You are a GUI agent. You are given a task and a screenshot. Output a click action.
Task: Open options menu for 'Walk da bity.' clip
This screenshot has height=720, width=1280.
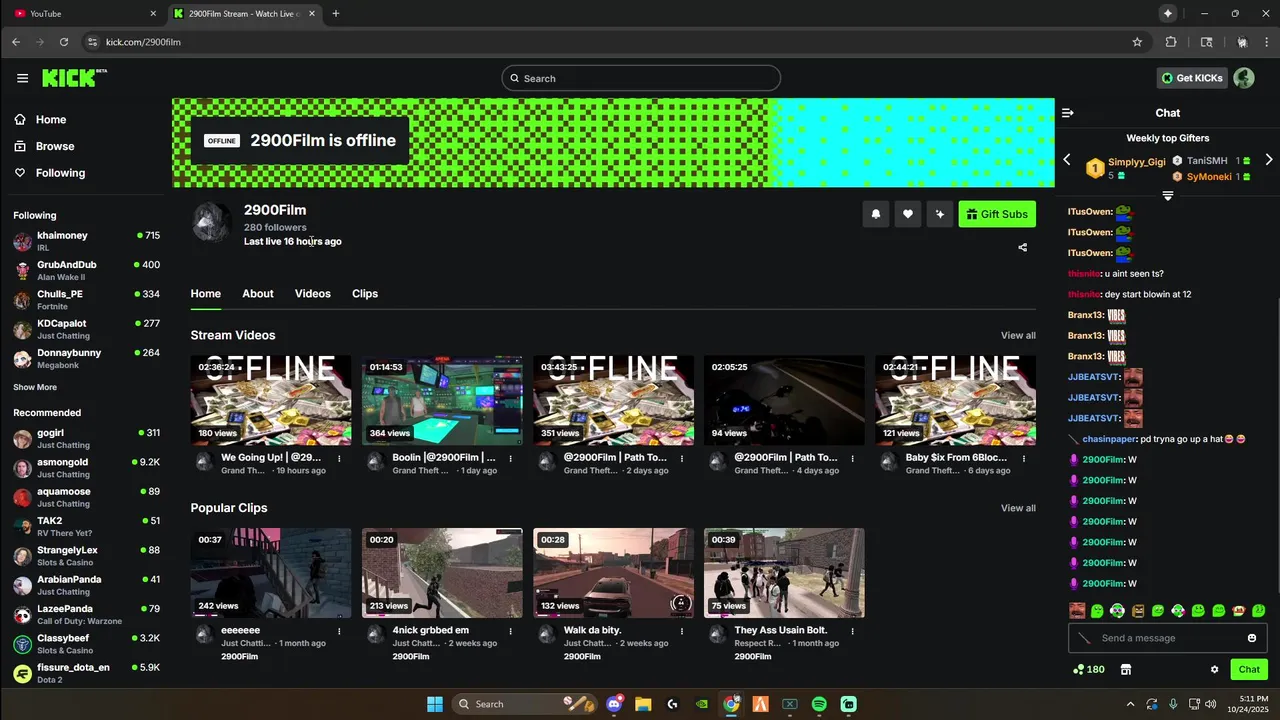(681, 631)
